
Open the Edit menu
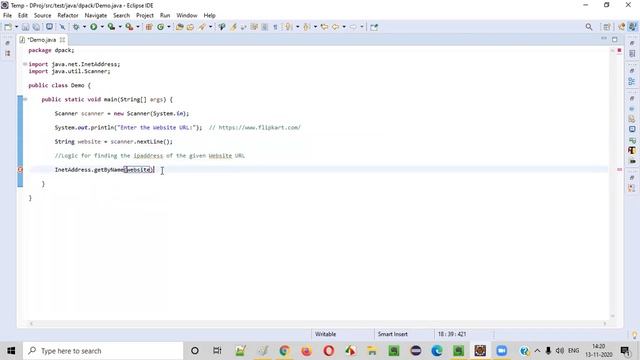23,15
